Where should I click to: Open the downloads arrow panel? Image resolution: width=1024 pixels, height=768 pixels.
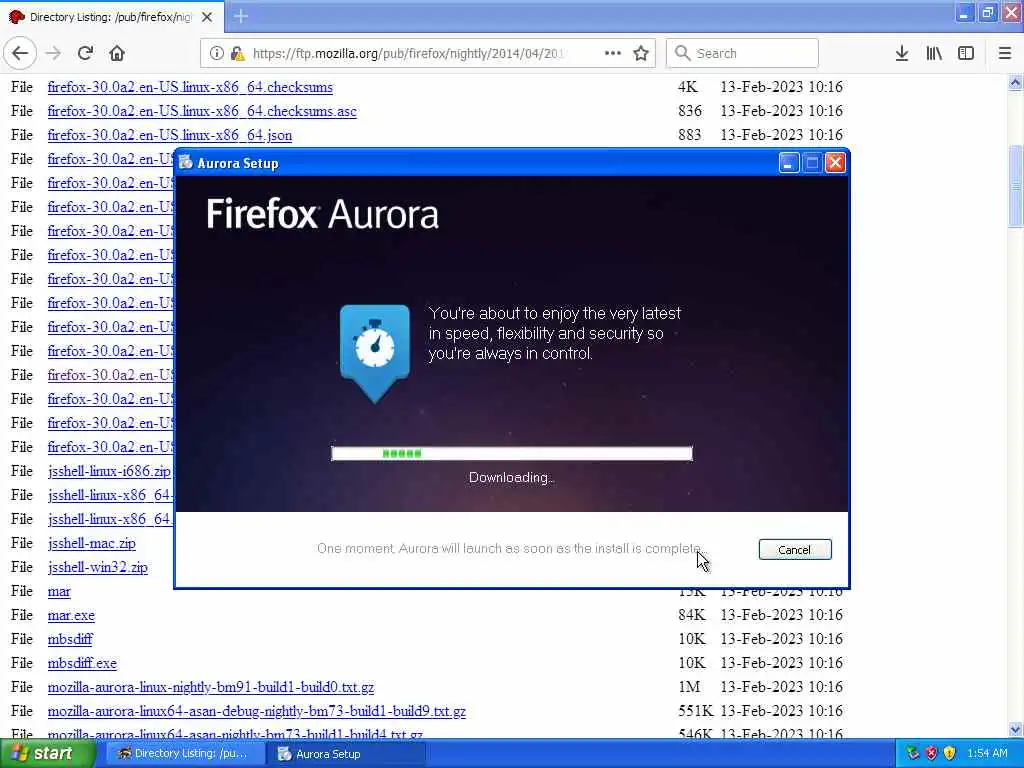[902, 54]
